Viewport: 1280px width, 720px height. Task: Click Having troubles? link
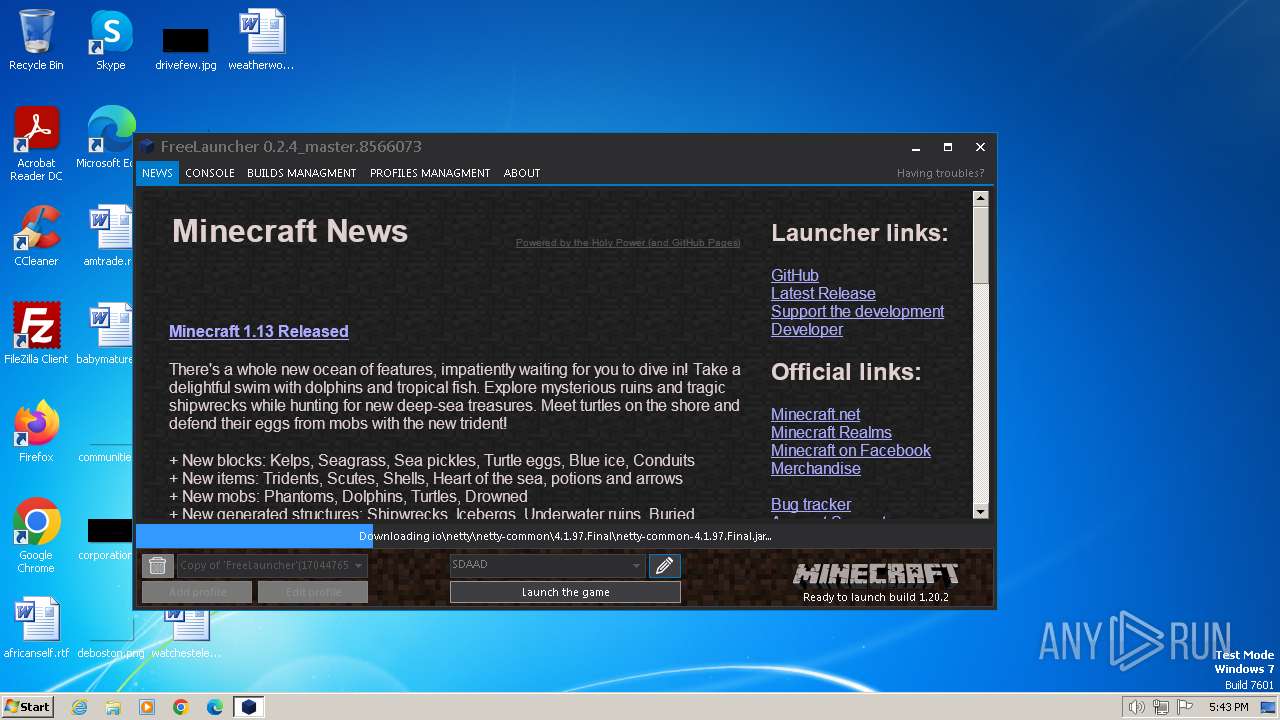pos(940,173)
